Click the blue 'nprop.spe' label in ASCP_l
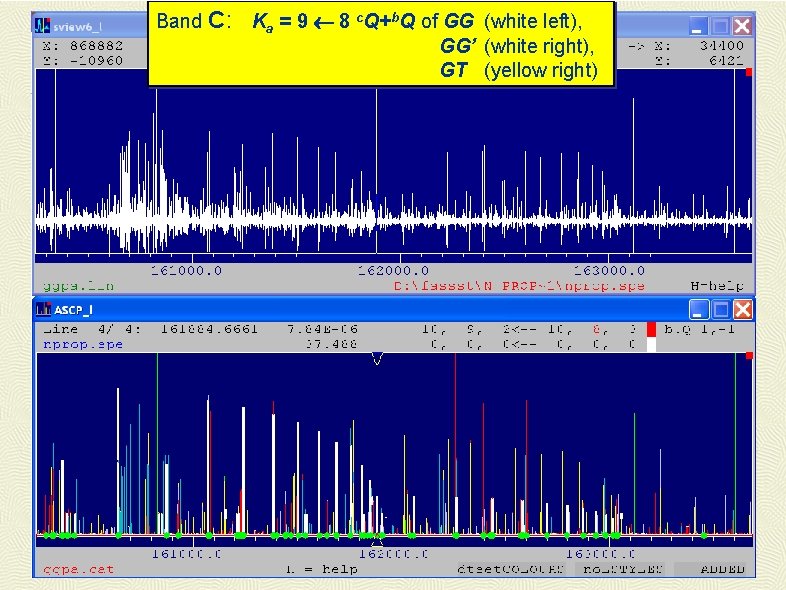Image resolution: width=786 pixels, height=590 pixels. tap(83, 344)
